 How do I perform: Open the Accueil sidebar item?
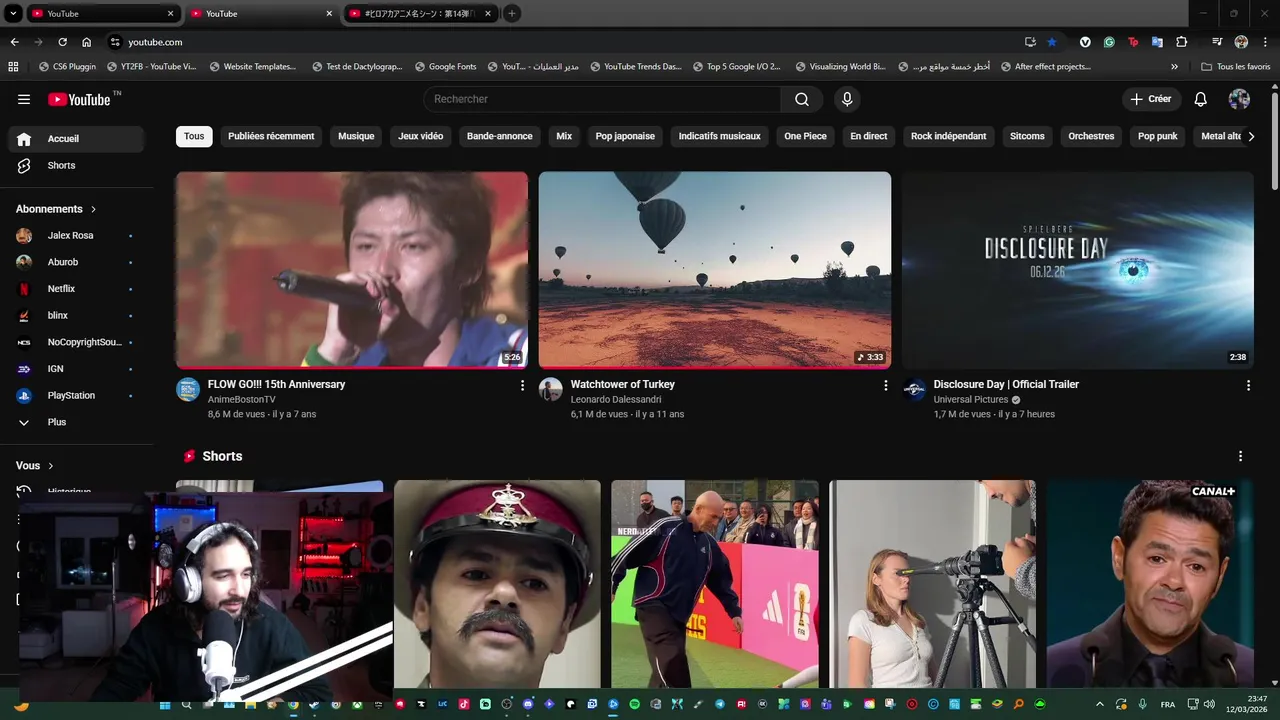coord(76,139)
